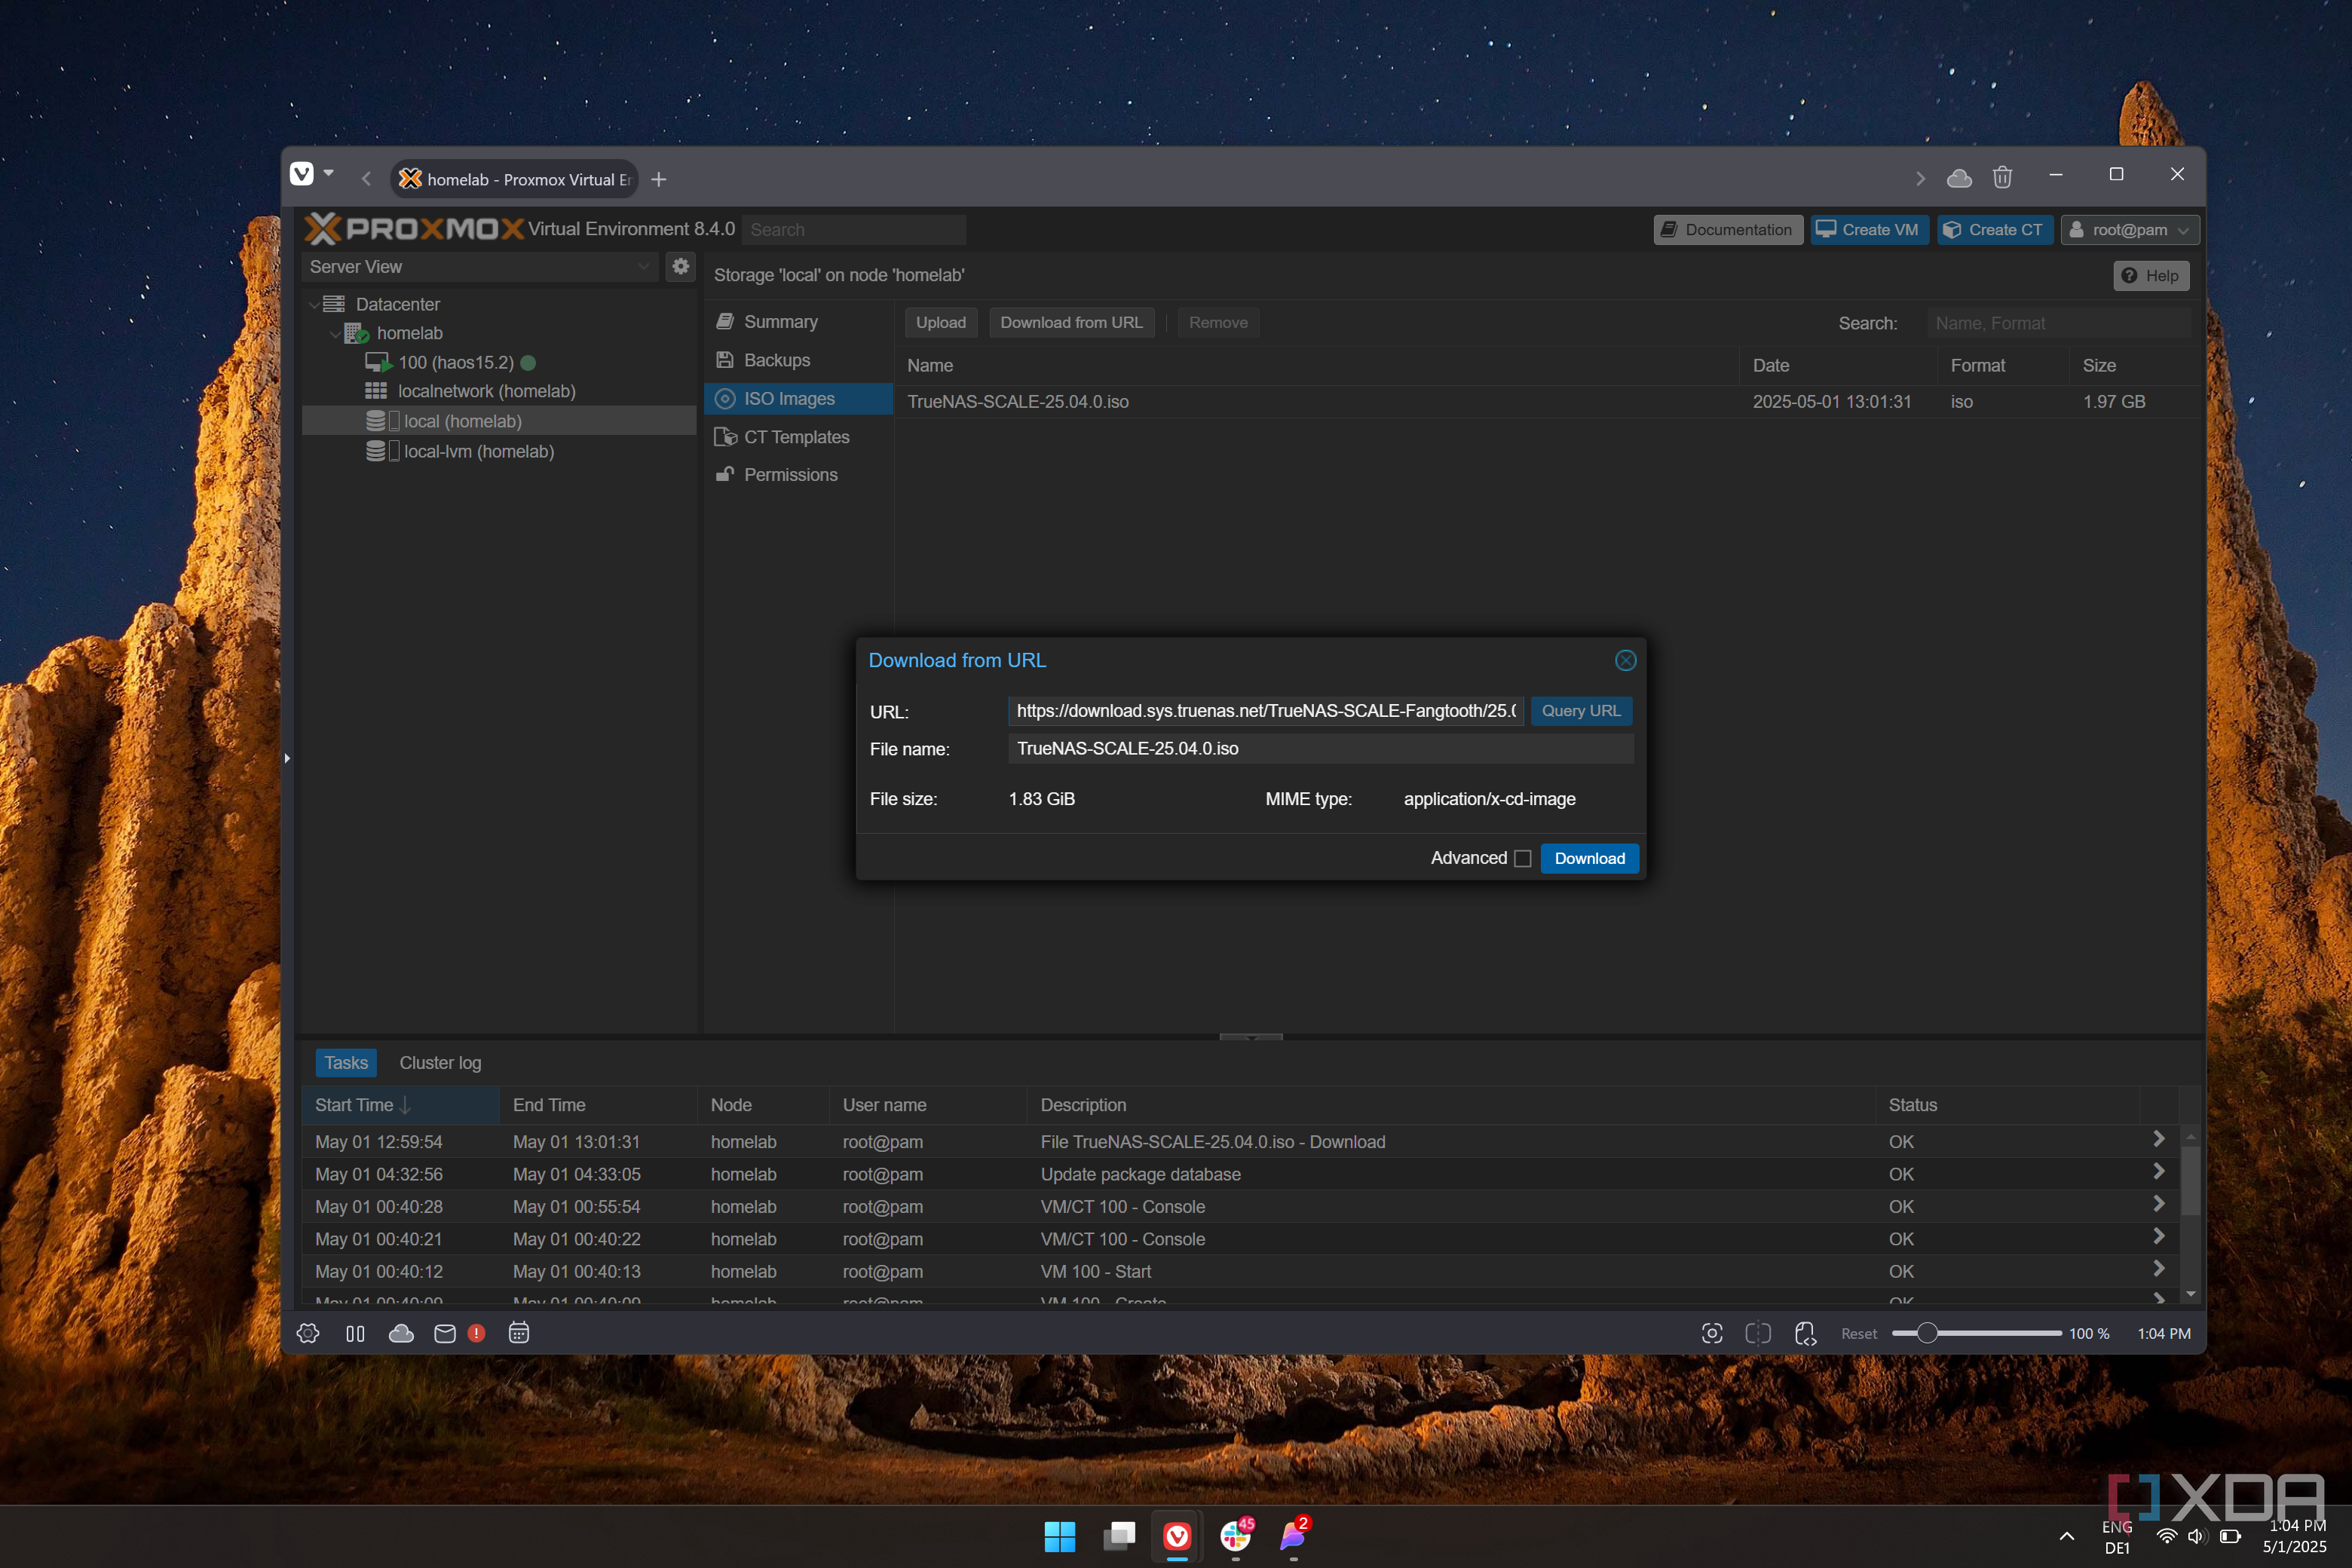Open a new browser tab with plus icon
Viewport: 2352px width, 1568px height.
tap(658, 180)
